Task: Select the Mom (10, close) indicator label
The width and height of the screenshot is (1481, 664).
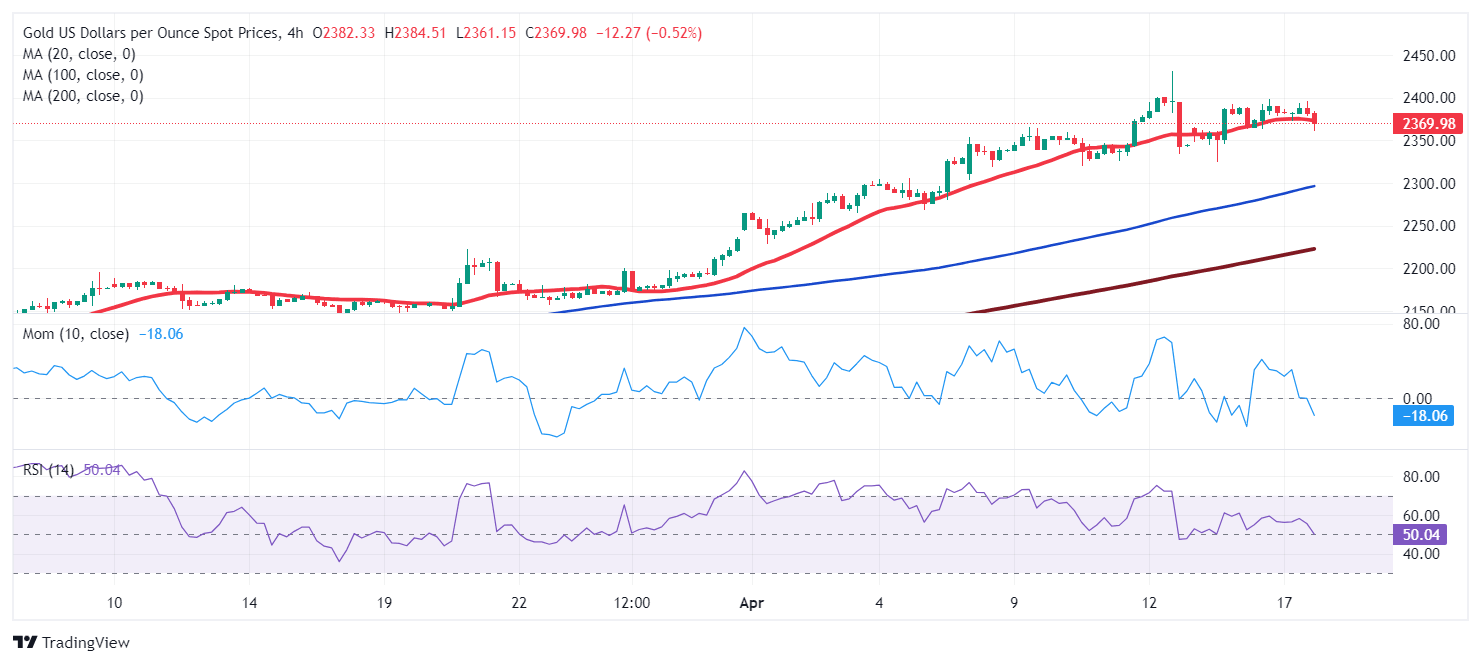Action: tap(76, 333)
